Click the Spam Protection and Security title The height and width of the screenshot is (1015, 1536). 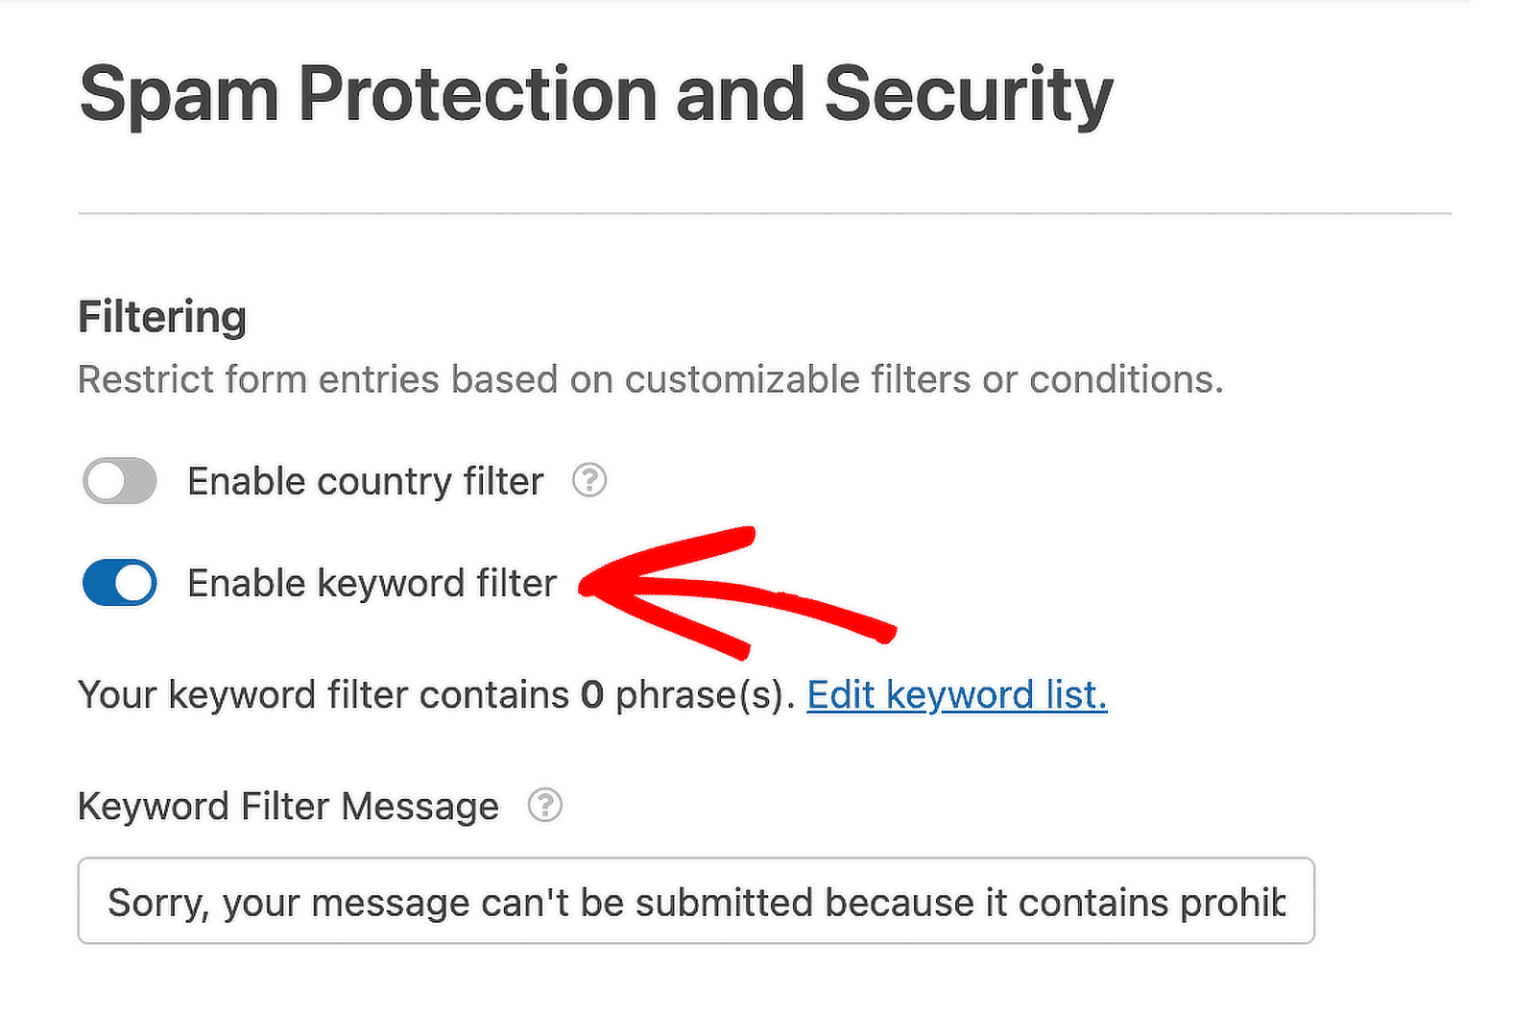coord(597,92)
